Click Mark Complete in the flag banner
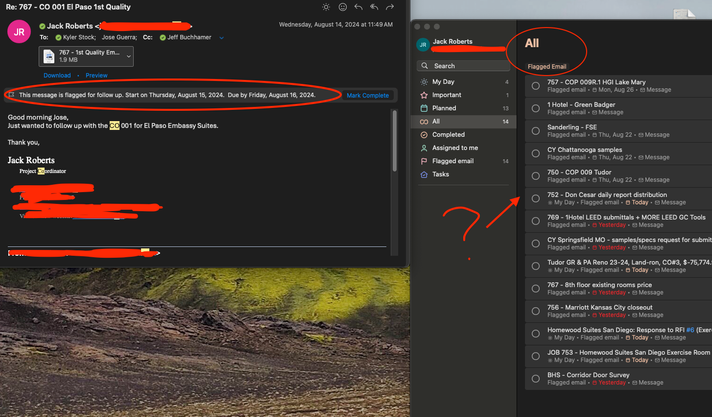Screen dimensions: 712x417 point(367,95)
